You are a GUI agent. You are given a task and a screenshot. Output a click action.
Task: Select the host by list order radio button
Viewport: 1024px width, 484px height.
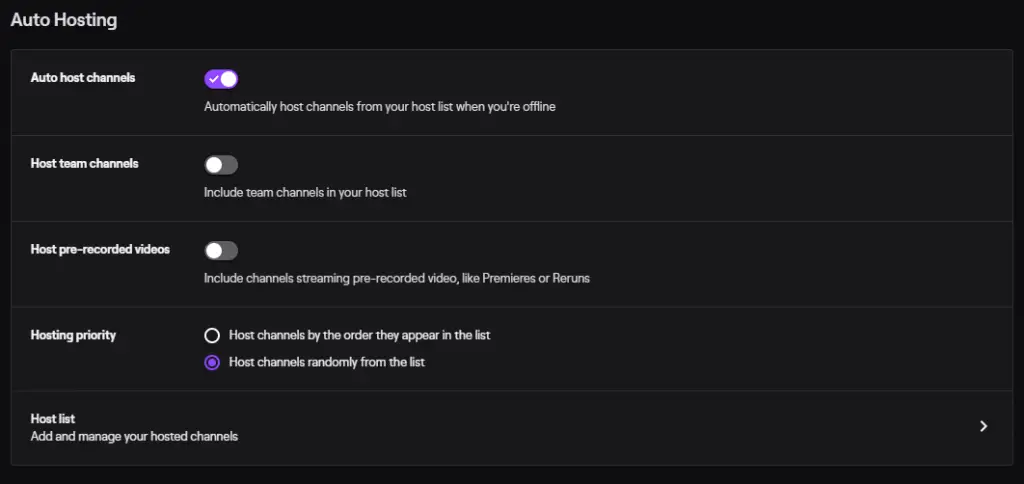212,336
